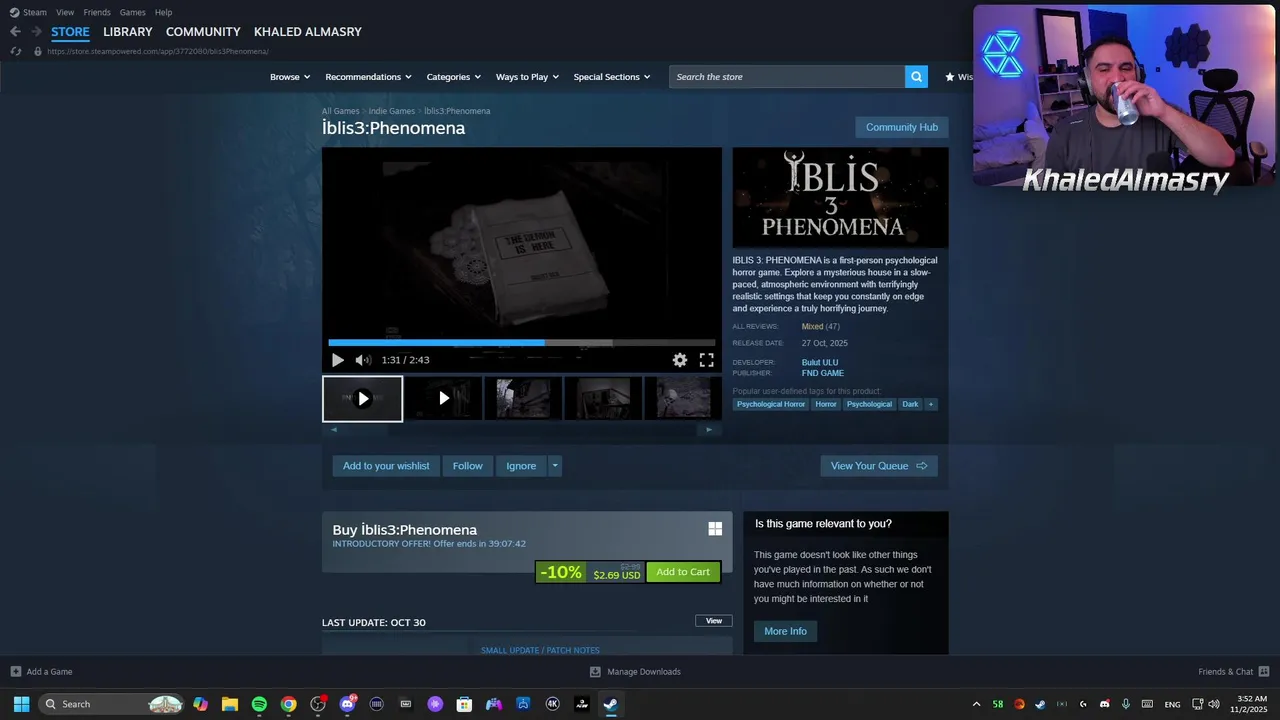Image resolution: width=1280 pixels, height=720 pixels.
Task: Open Microsoft Store from the taskbar
Action: (464, 704)
